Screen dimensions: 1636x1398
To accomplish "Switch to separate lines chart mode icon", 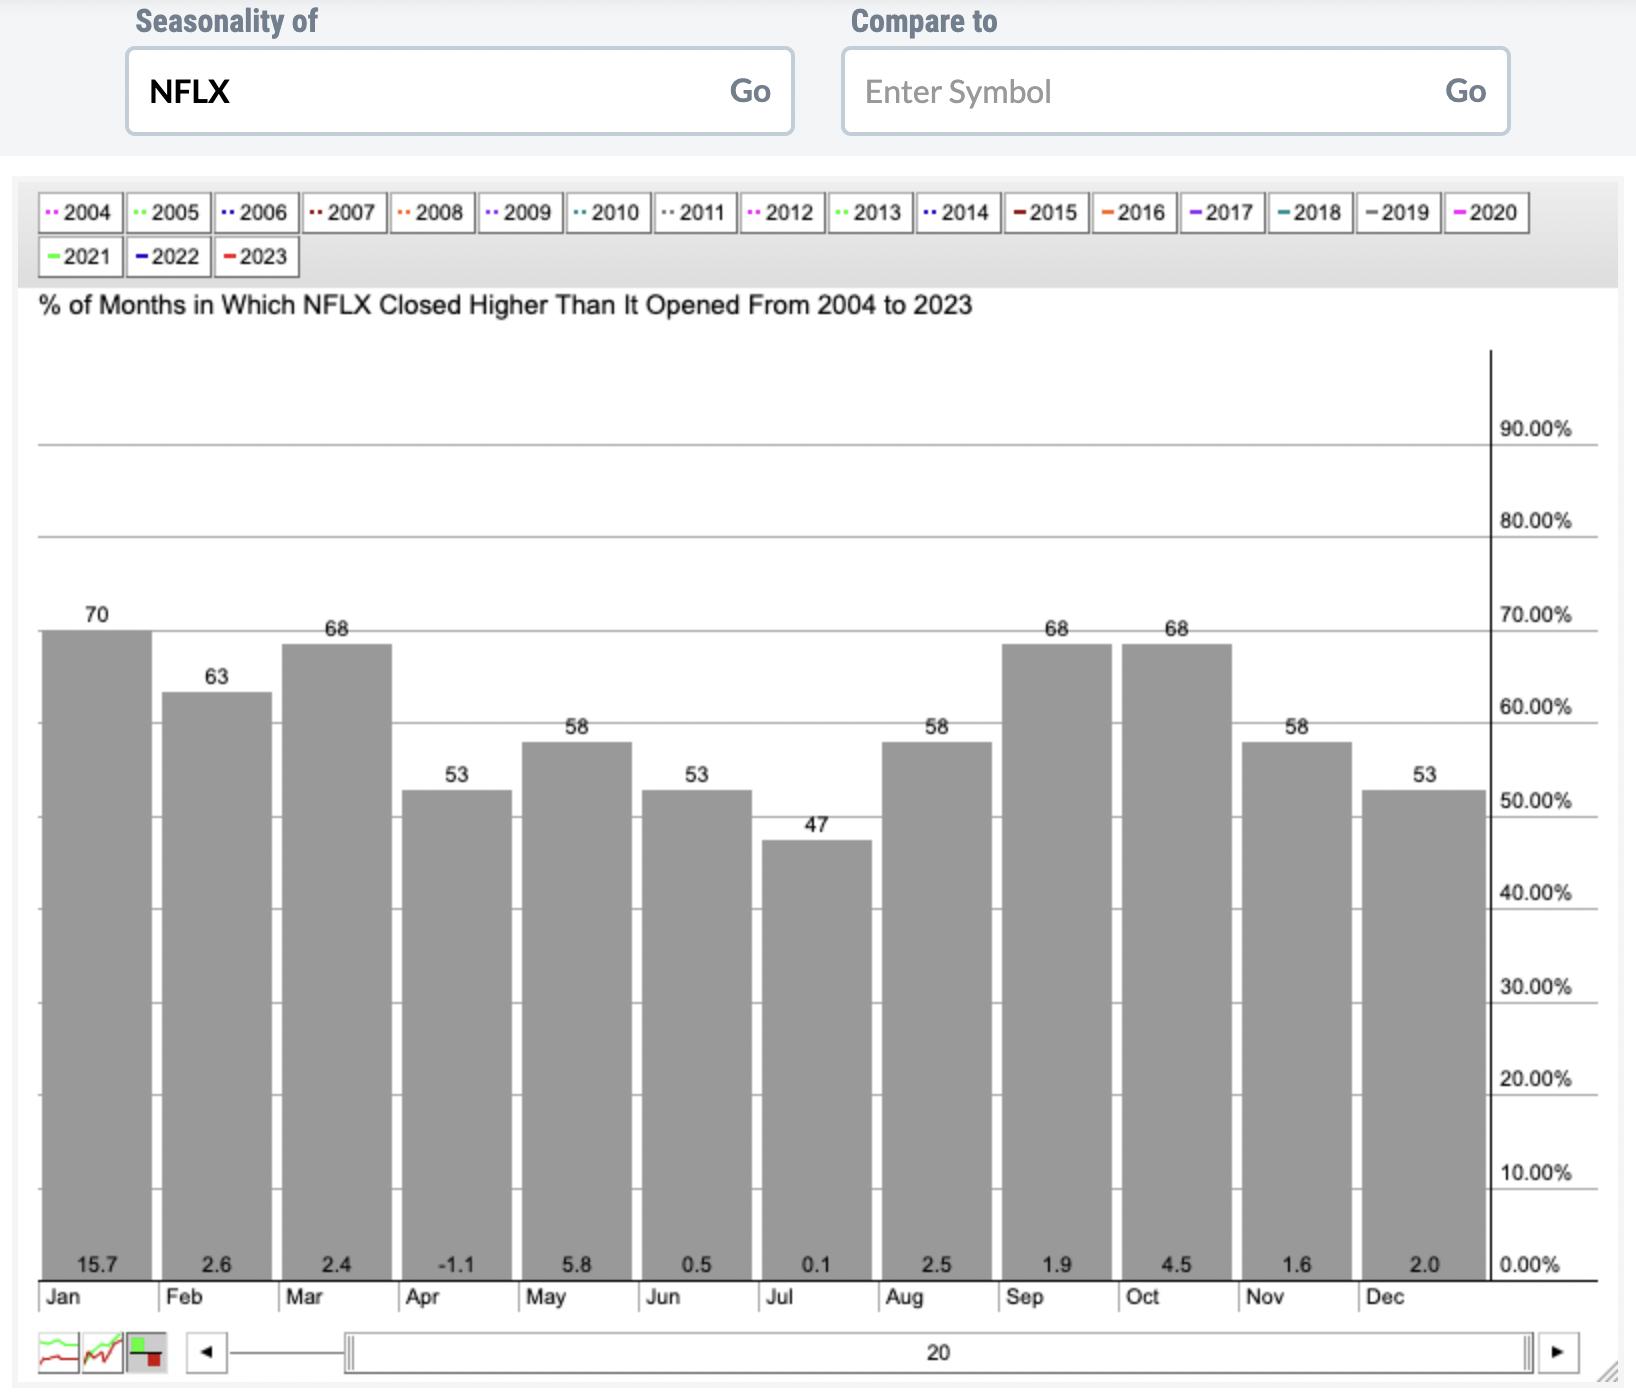I will coord(58,1353).
